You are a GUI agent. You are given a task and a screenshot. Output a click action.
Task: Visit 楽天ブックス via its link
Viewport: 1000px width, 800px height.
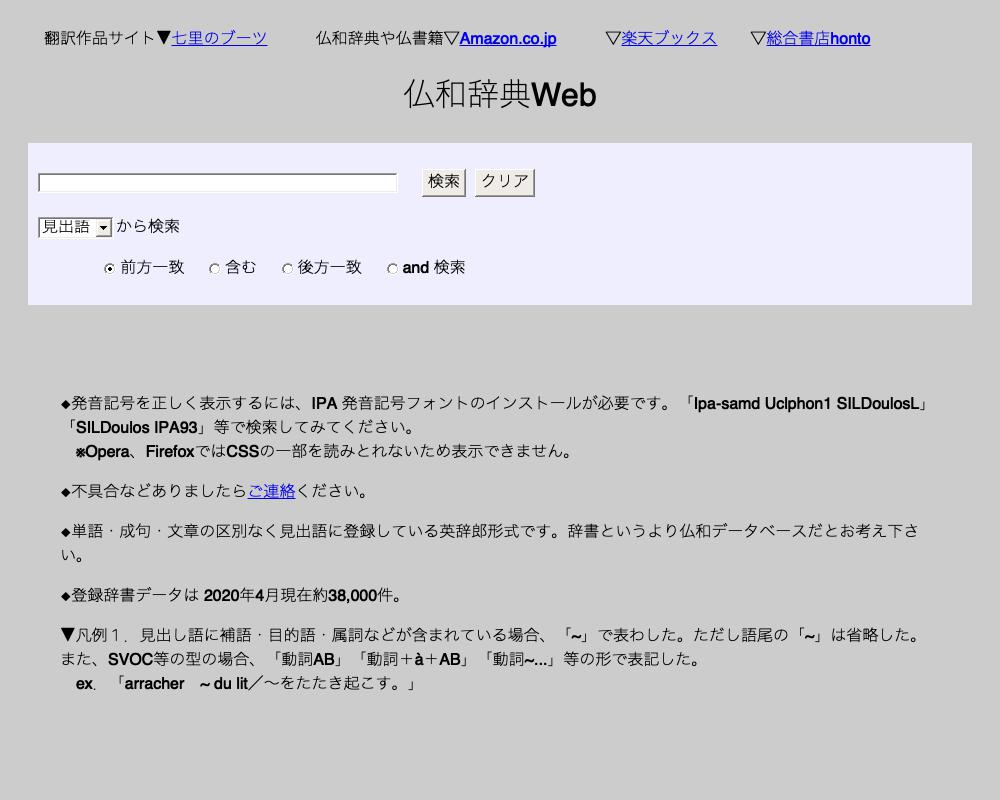pyautogui.click(x=668, y=39)
